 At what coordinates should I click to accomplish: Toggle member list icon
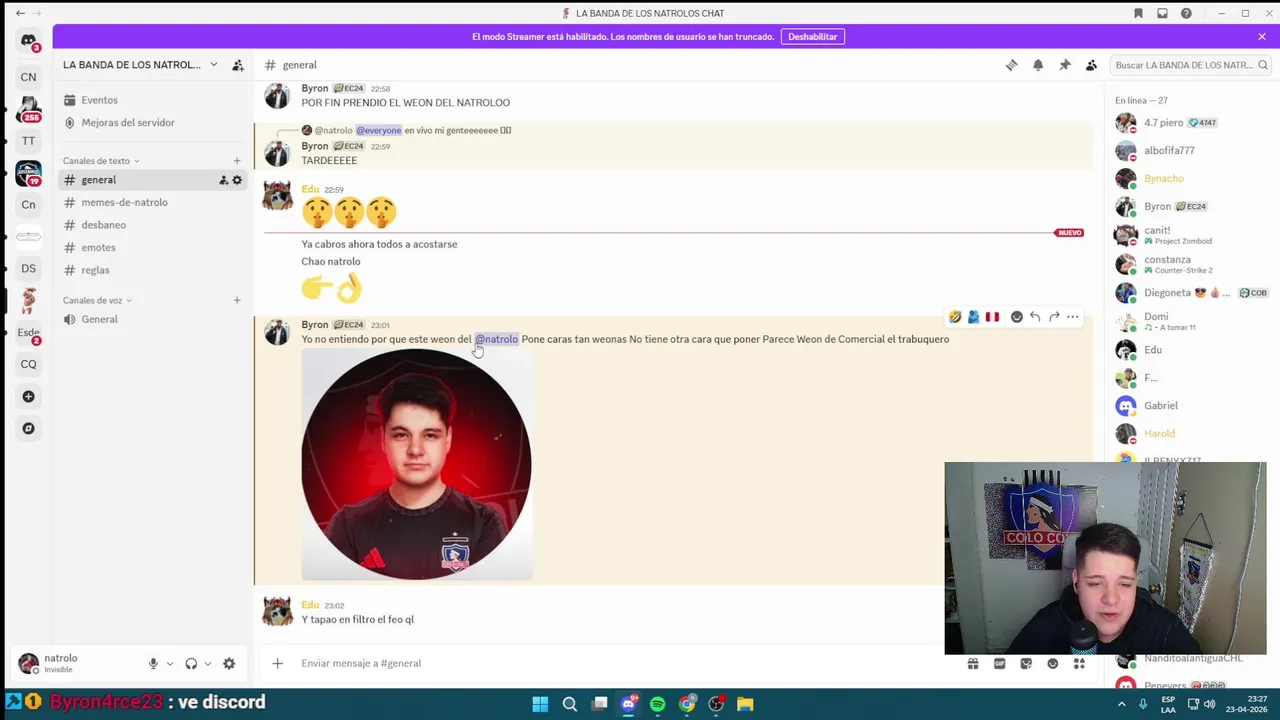(1091, 65)
